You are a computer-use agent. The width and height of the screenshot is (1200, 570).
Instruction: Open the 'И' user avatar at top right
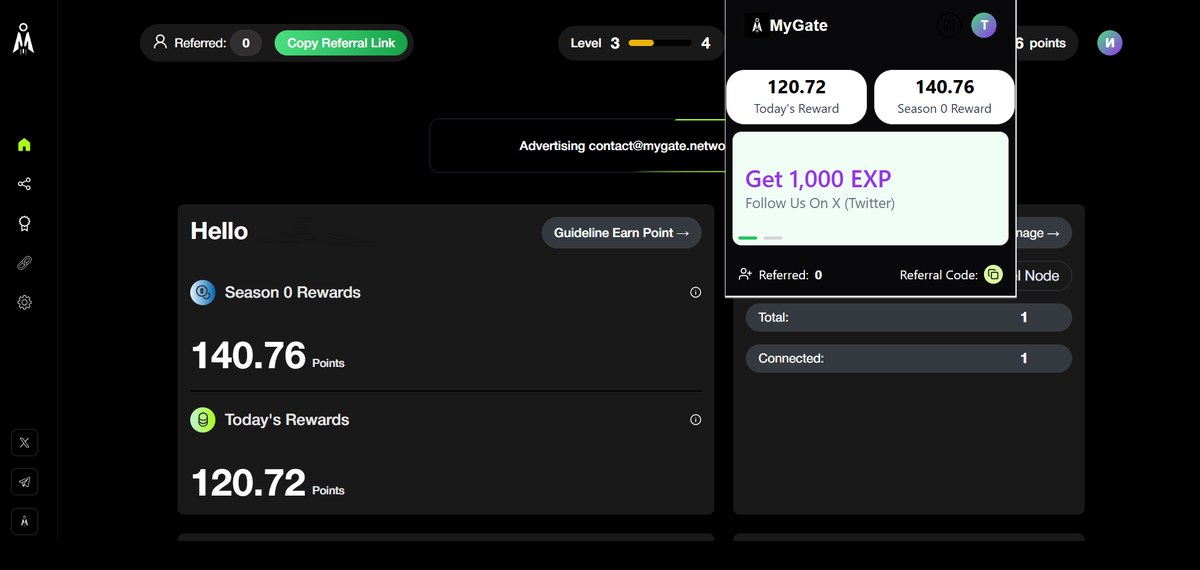click(x=1110, y=43)
